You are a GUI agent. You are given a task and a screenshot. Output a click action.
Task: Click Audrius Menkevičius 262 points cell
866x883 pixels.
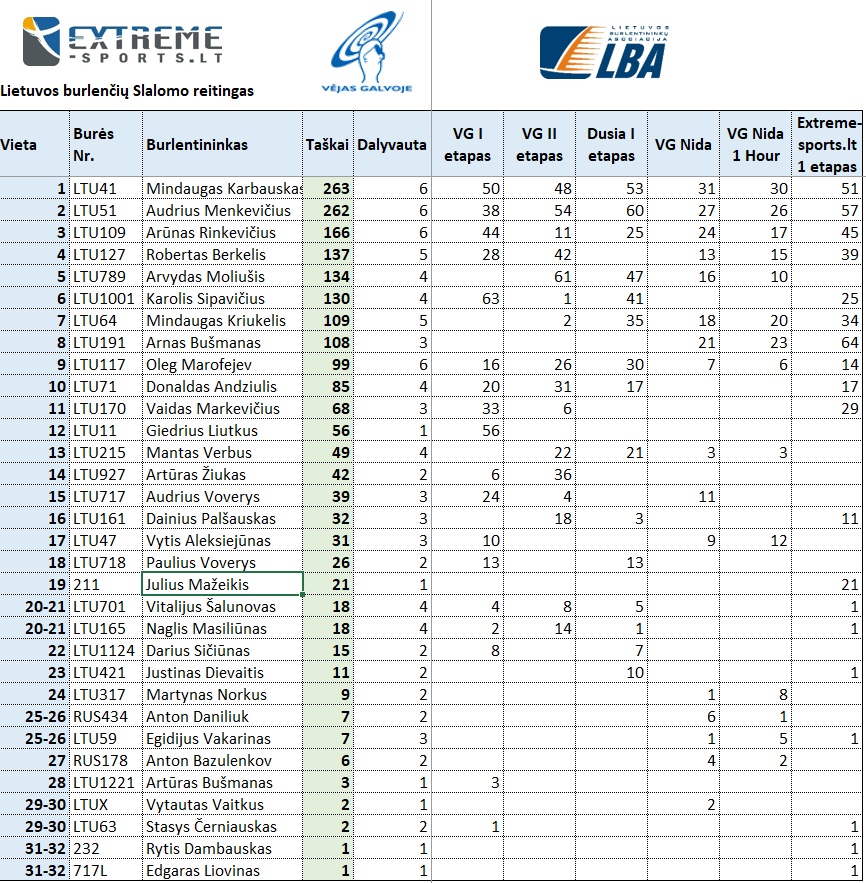point(328,210)
